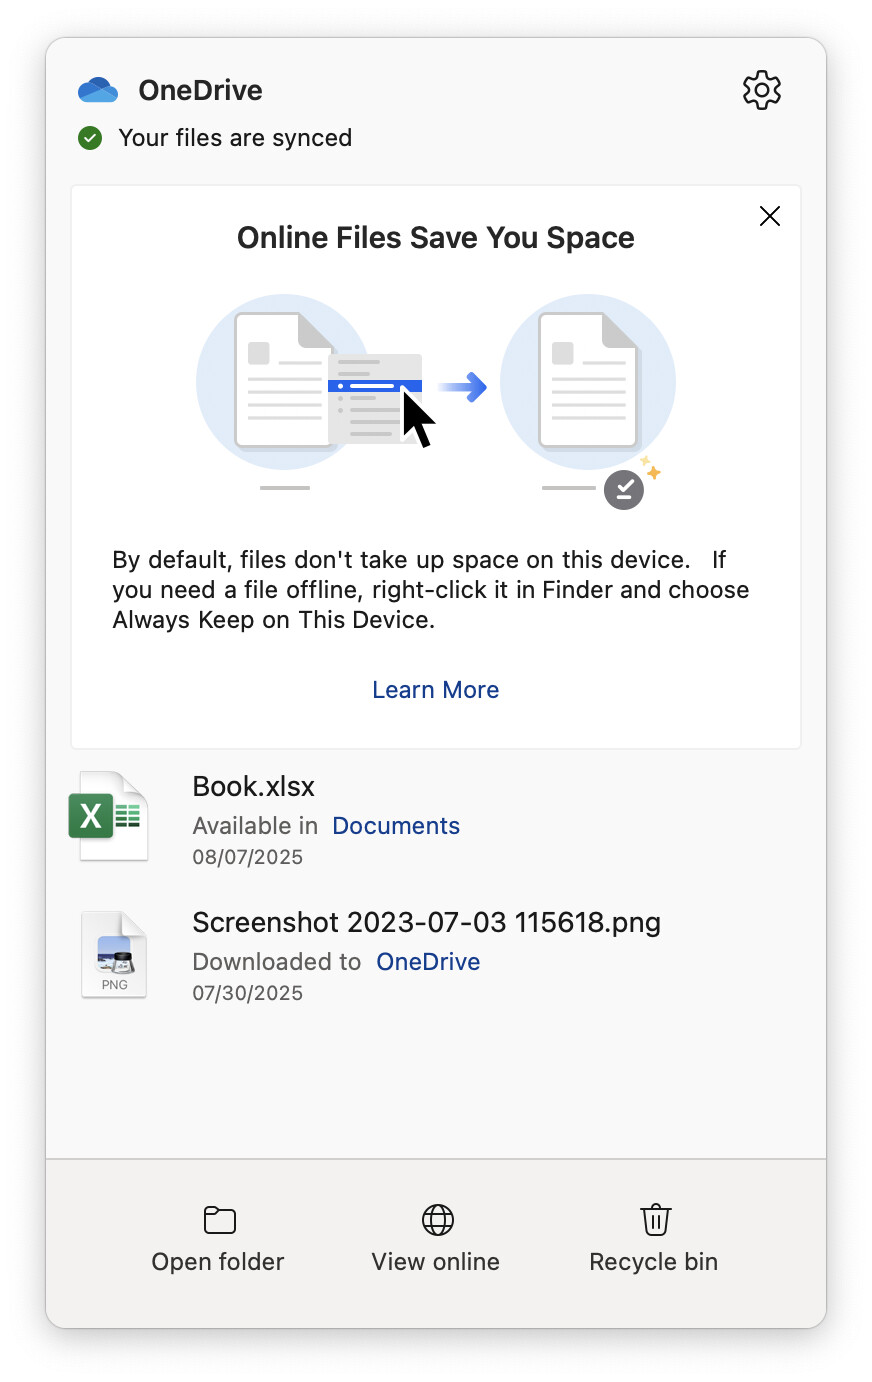Select the View online text label
This screenshot has width=872, height=1382.
click(436, 1262)
